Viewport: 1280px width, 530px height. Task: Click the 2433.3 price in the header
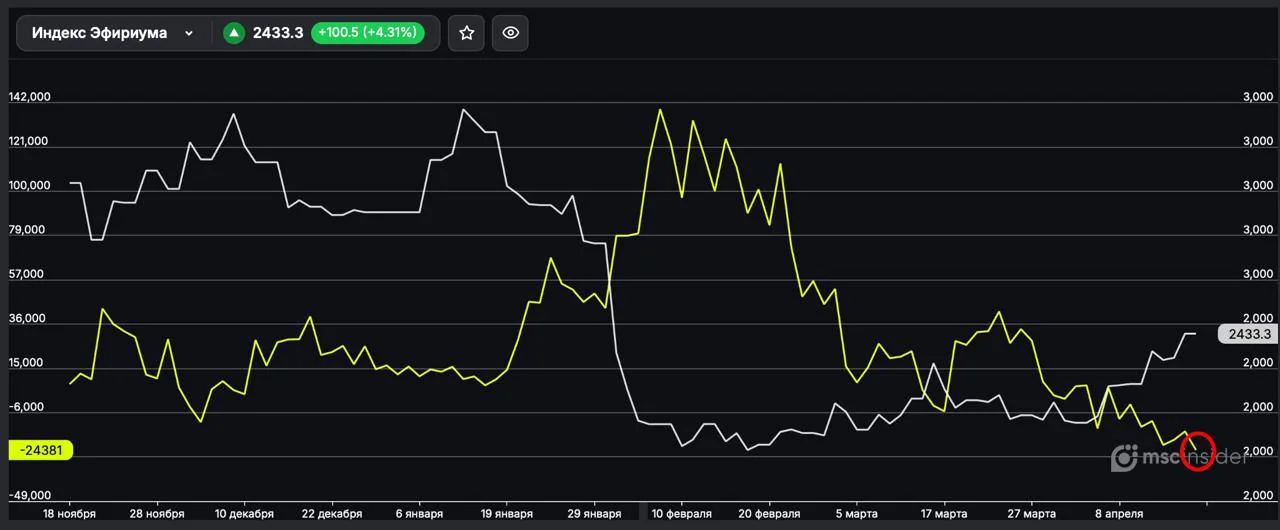pos(278,33)
